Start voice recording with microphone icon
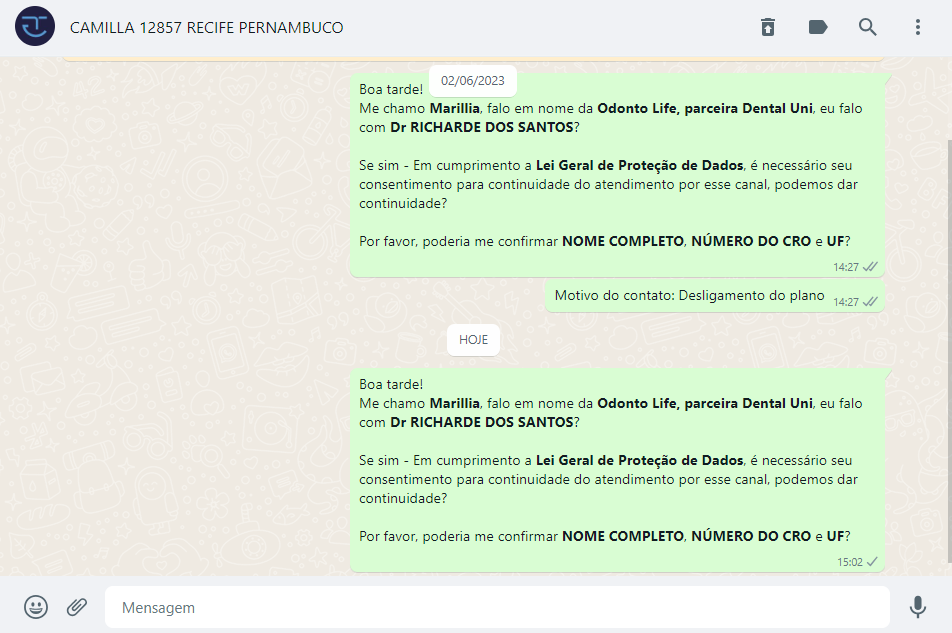This screenshot has width=952, height=633. [917, 607]
